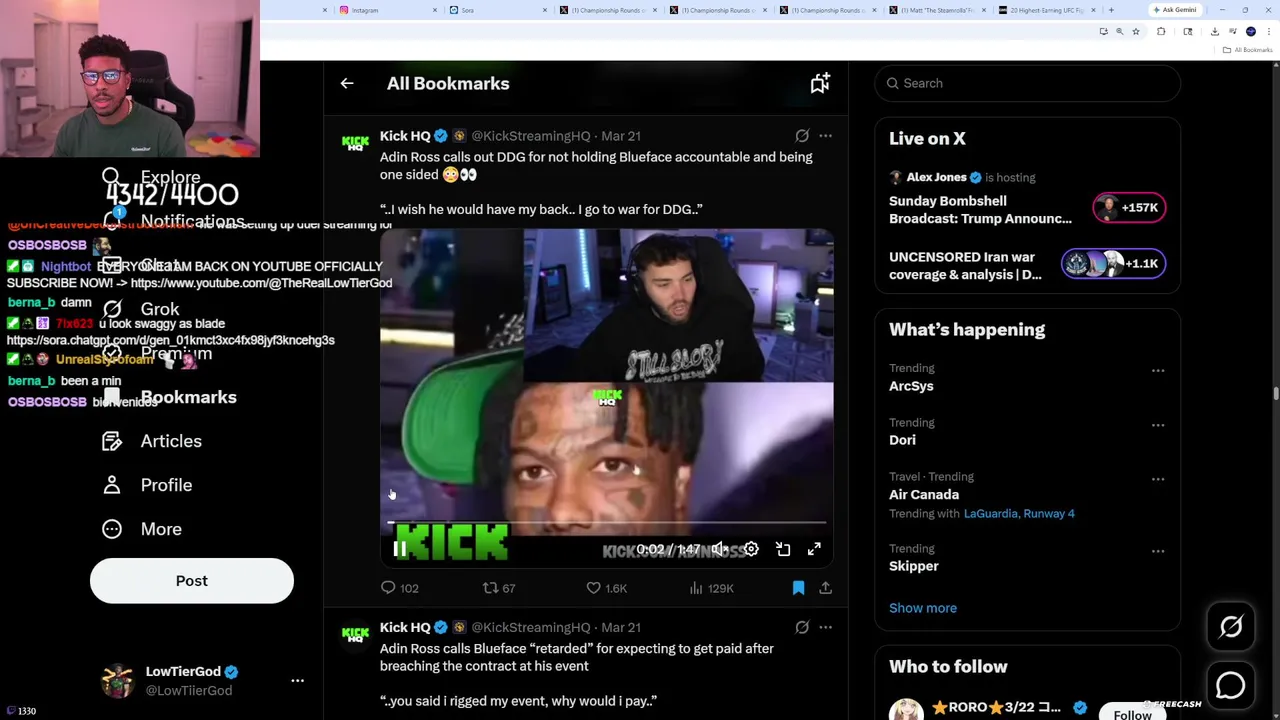Open the ArcSys trending topic

pyautogui.click(x=911, y=386)
